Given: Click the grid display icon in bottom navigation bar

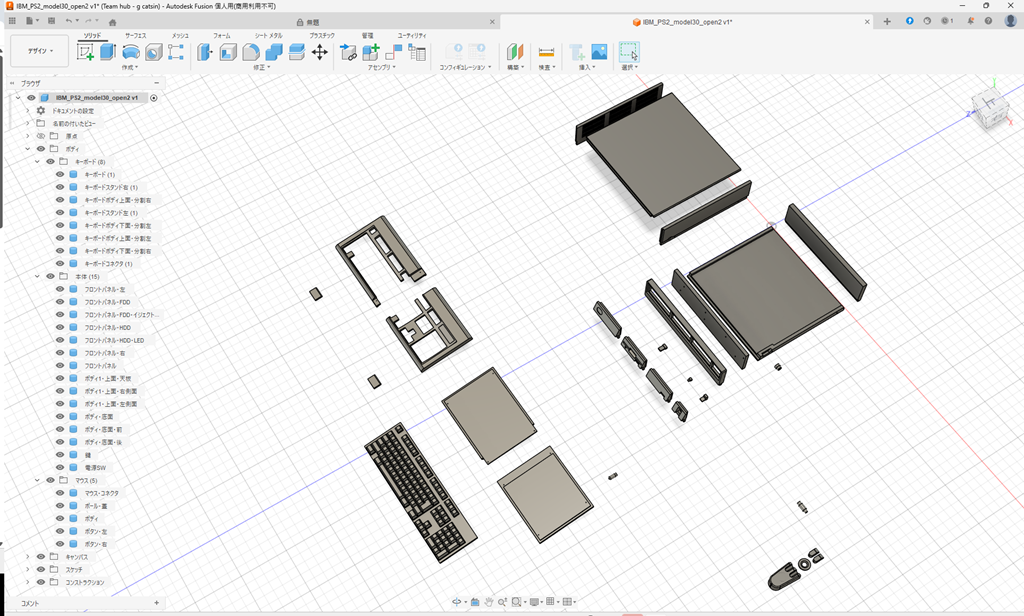Looking at the screenshot, I should tap(549, 602).
